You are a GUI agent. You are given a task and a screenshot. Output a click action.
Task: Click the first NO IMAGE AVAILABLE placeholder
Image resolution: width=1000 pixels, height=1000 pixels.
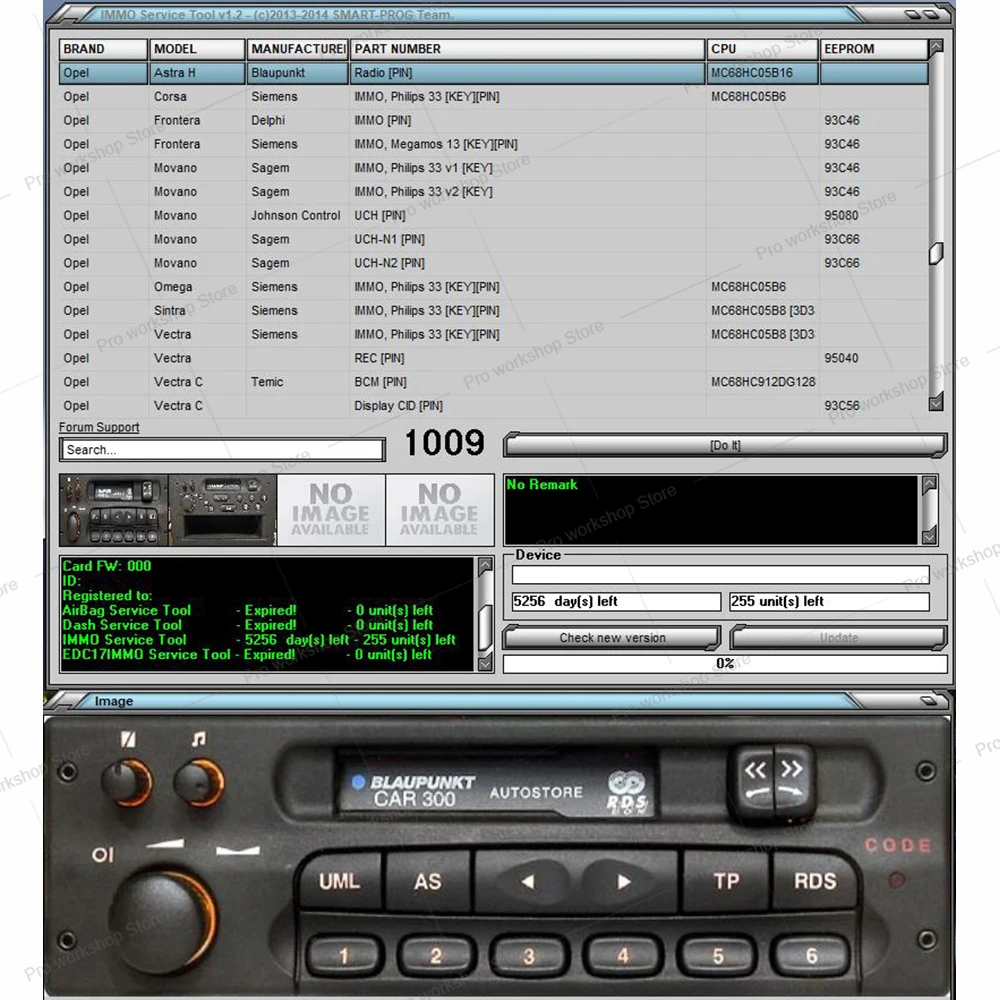330,509
